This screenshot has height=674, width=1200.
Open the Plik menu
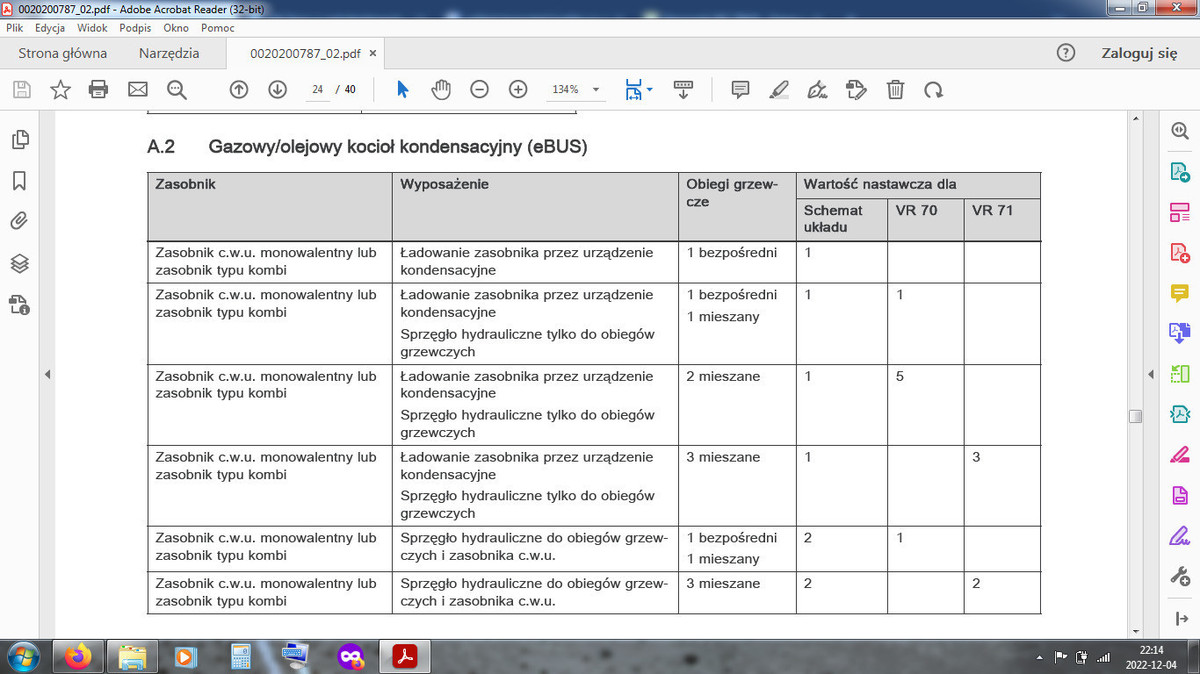[17, 28]
